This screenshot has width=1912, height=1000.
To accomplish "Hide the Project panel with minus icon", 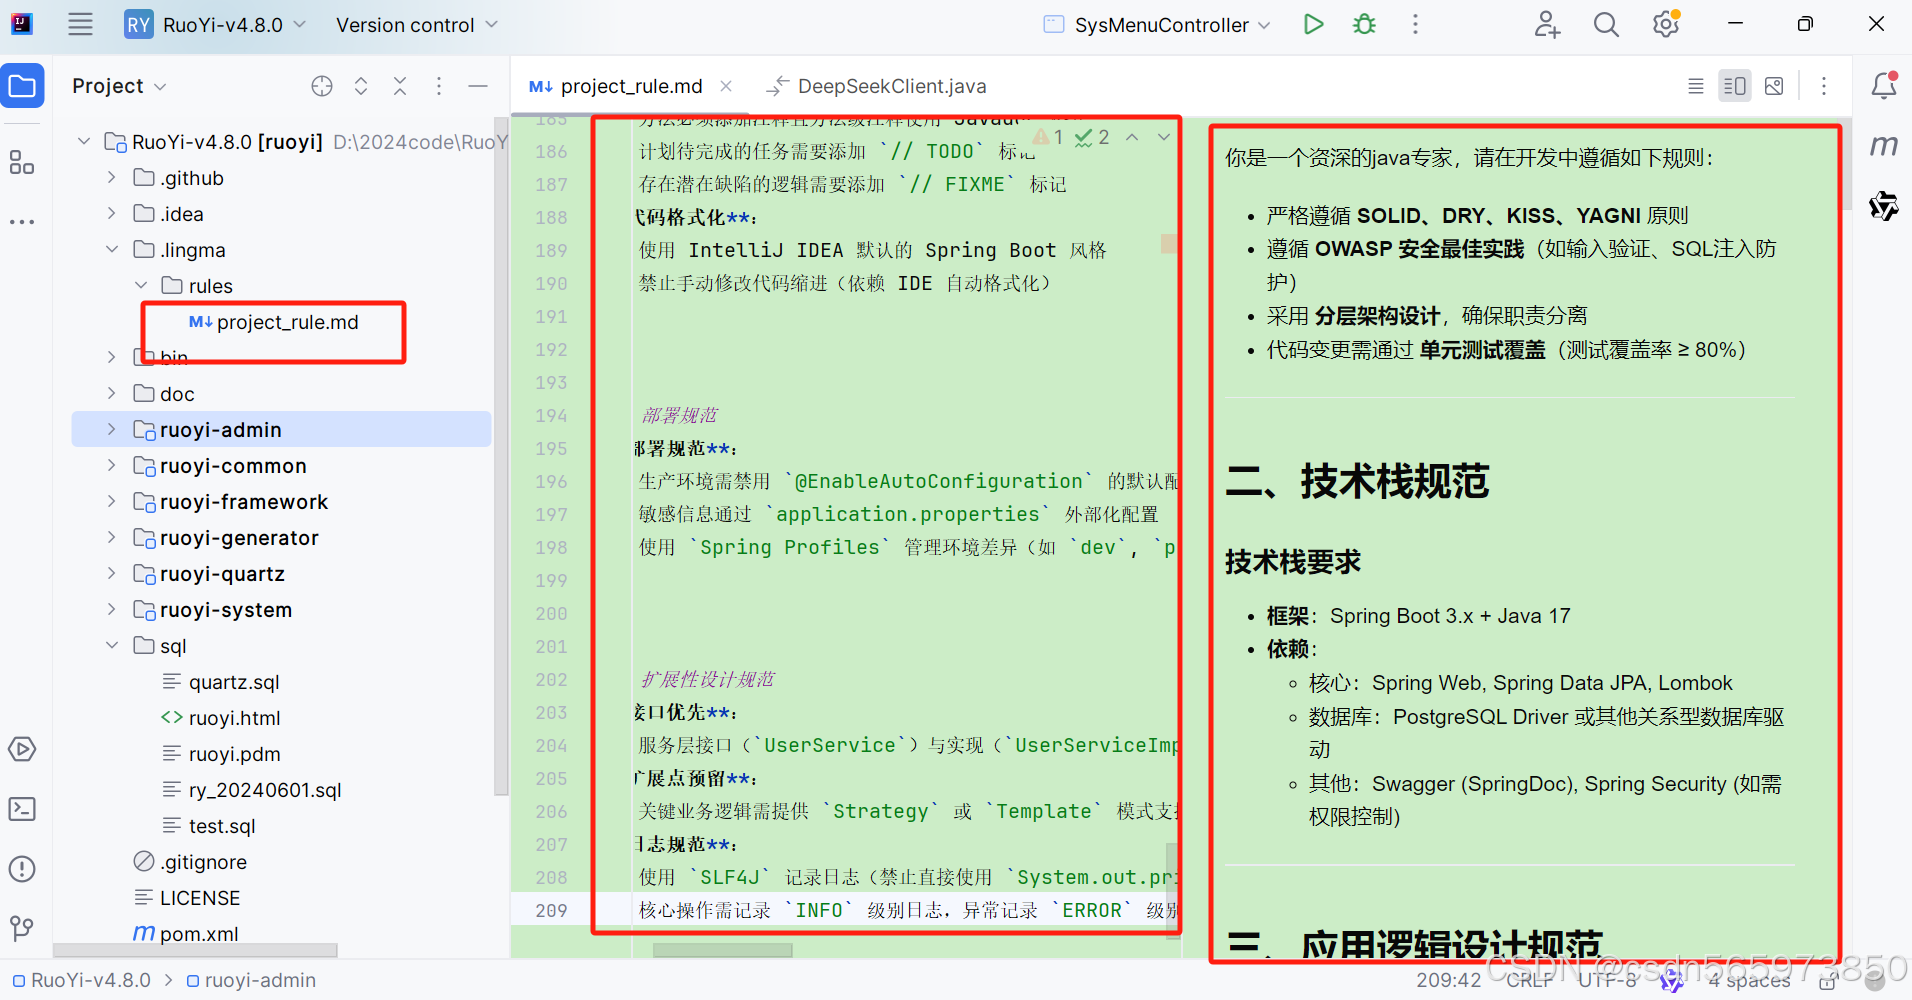I will coord(478,86).
